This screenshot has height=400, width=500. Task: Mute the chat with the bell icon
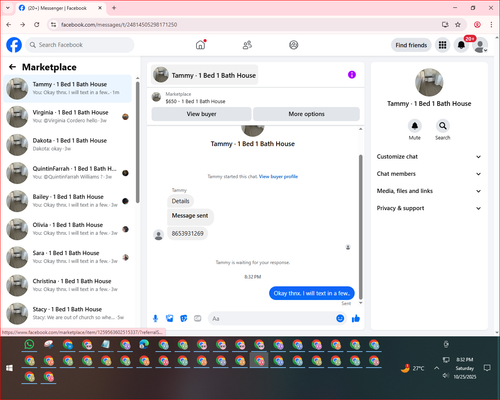(415, 126)
